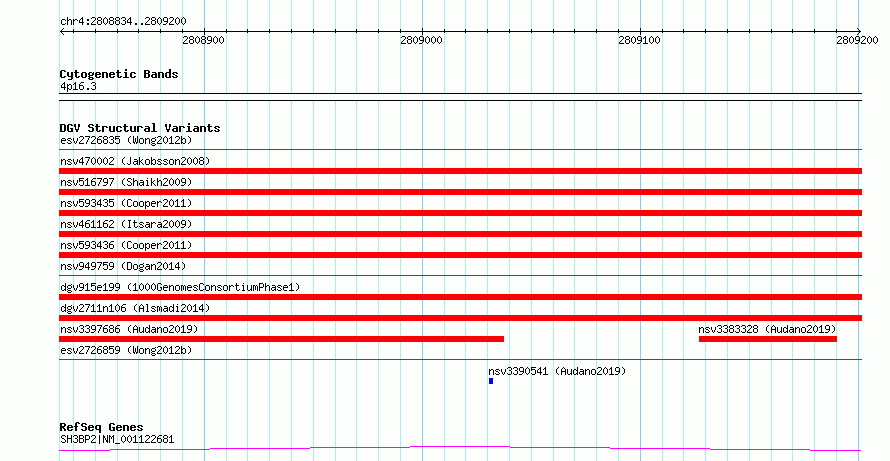Open variant nsv593436 (Cooper2011)
890x461 pixels.
point(126,245)
